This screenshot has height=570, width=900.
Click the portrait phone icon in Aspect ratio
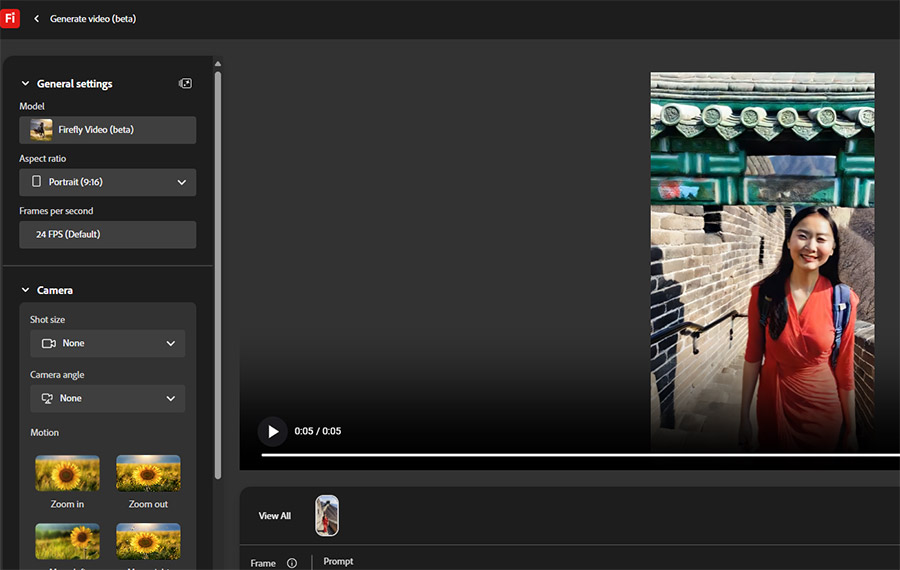(x=37, y=182)
